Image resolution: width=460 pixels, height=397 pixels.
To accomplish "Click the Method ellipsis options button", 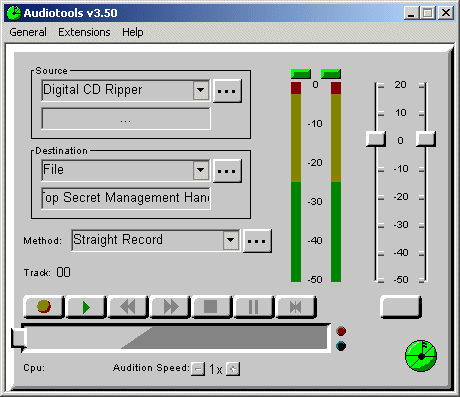I will (x=257, y=241).
